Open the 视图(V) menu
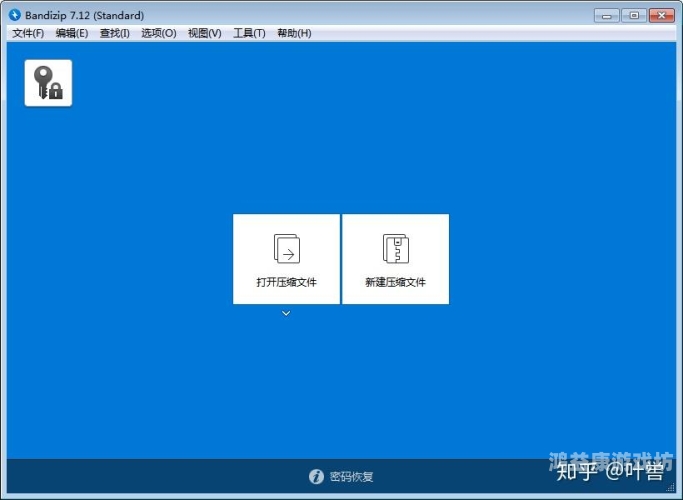The height and width of the screenshot is (500, 683). [204, 33]
